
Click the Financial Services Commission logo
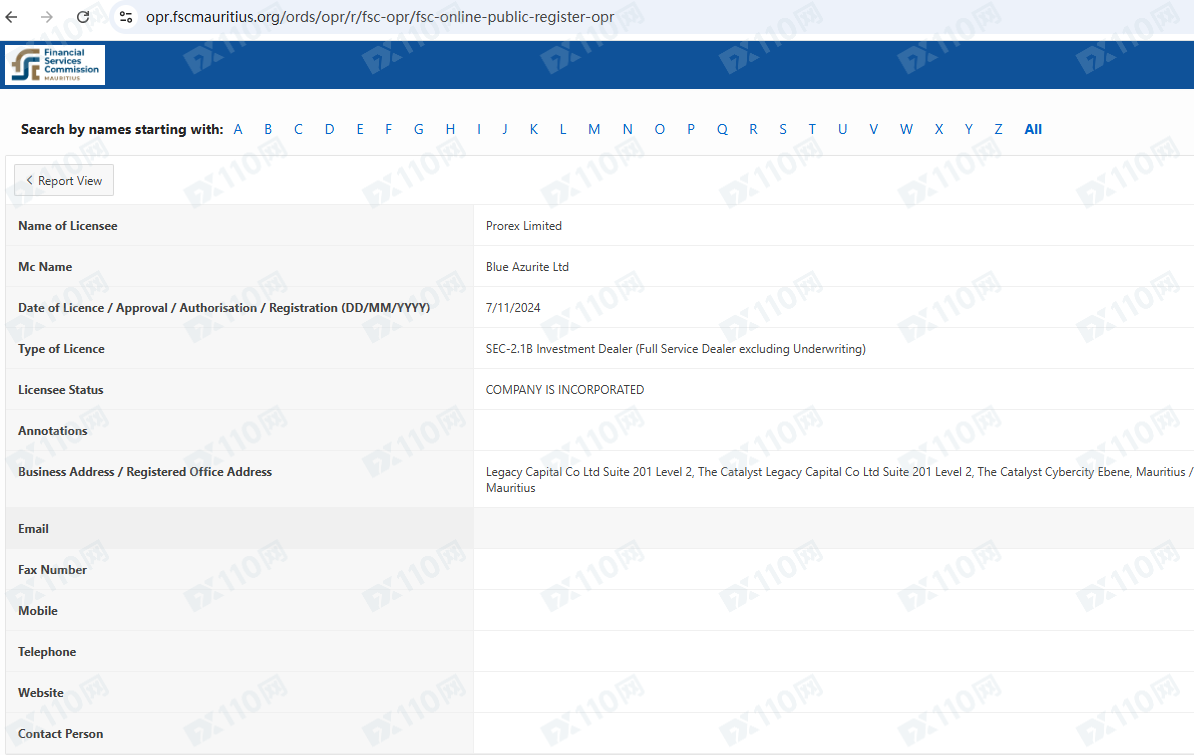pyautogui.click(x=55, y=65)
